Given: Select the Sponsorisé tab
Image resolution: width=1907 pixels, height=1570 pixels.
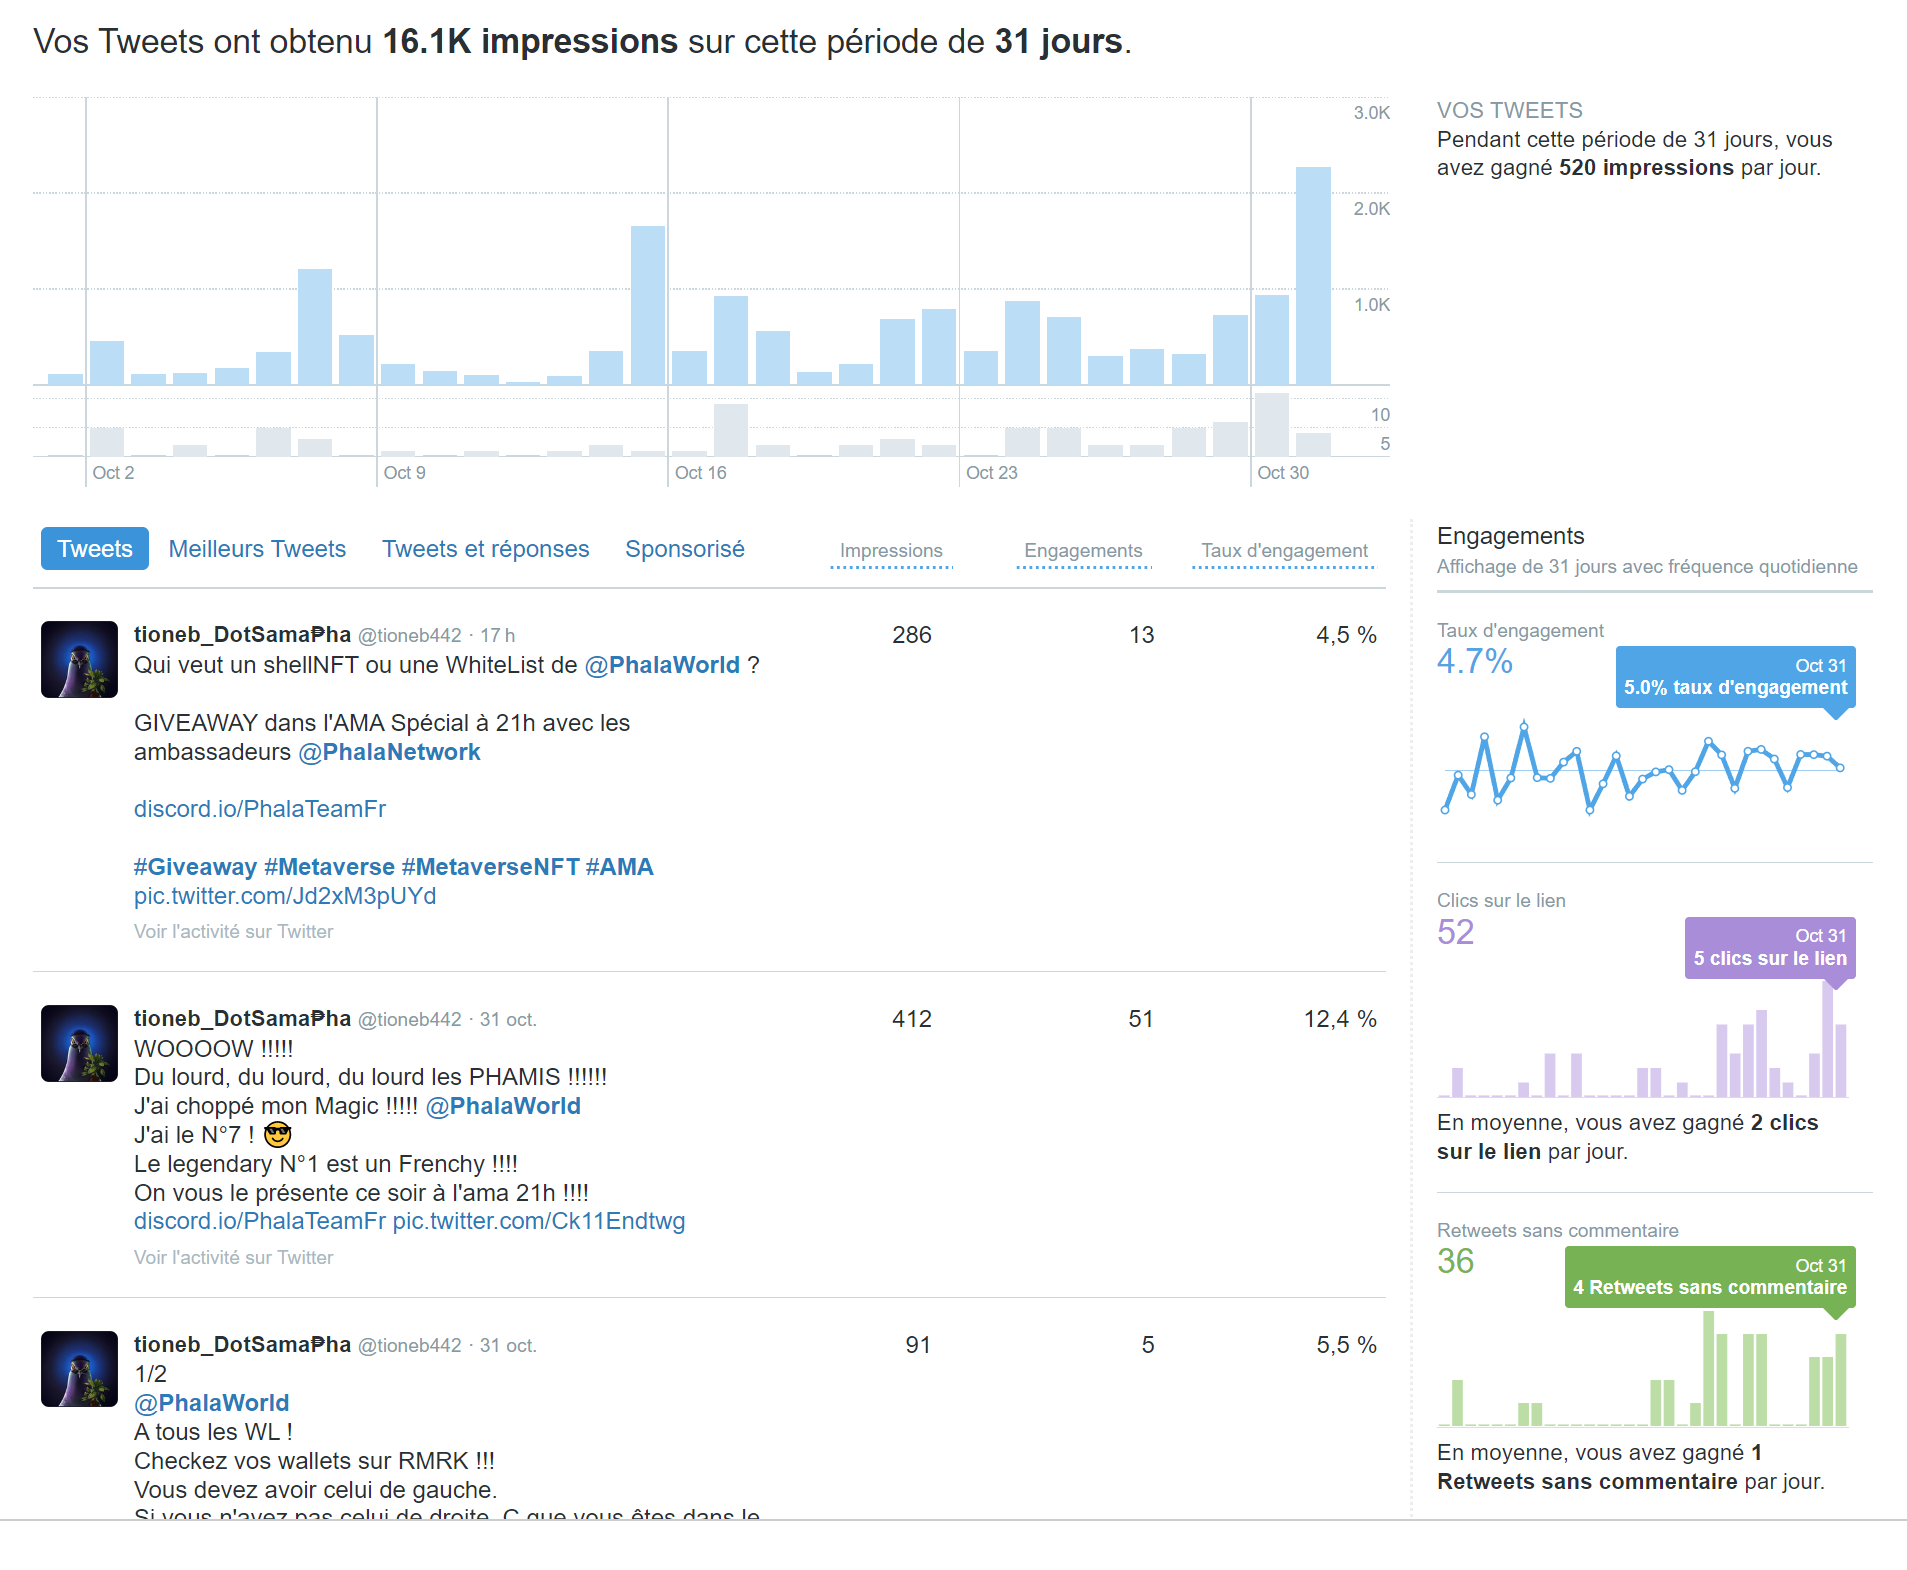Looking at the screenshot, I should click(x=685, y=548).
